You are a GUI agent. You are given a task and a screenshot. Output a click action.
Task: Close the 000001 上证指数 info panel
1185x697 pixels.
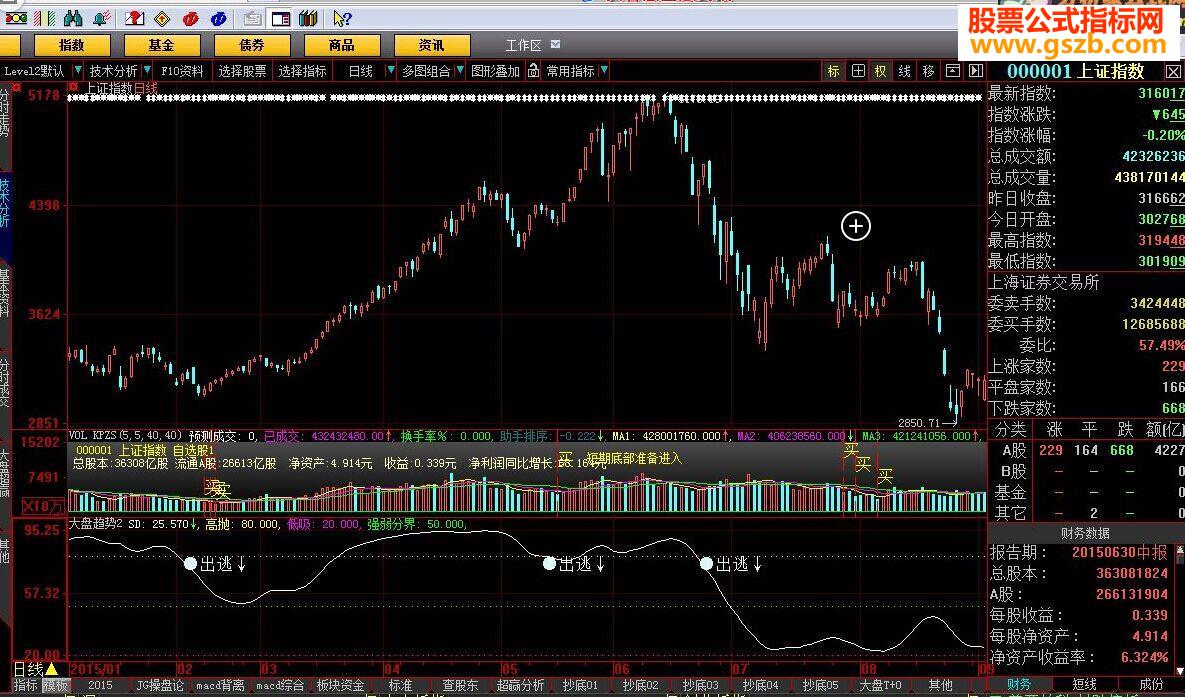(1172, 72)
